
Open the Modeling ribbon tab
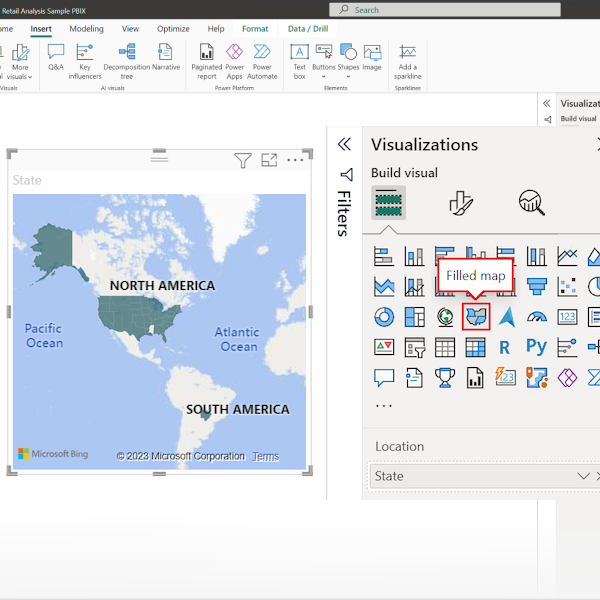click(x=86, y=29)
